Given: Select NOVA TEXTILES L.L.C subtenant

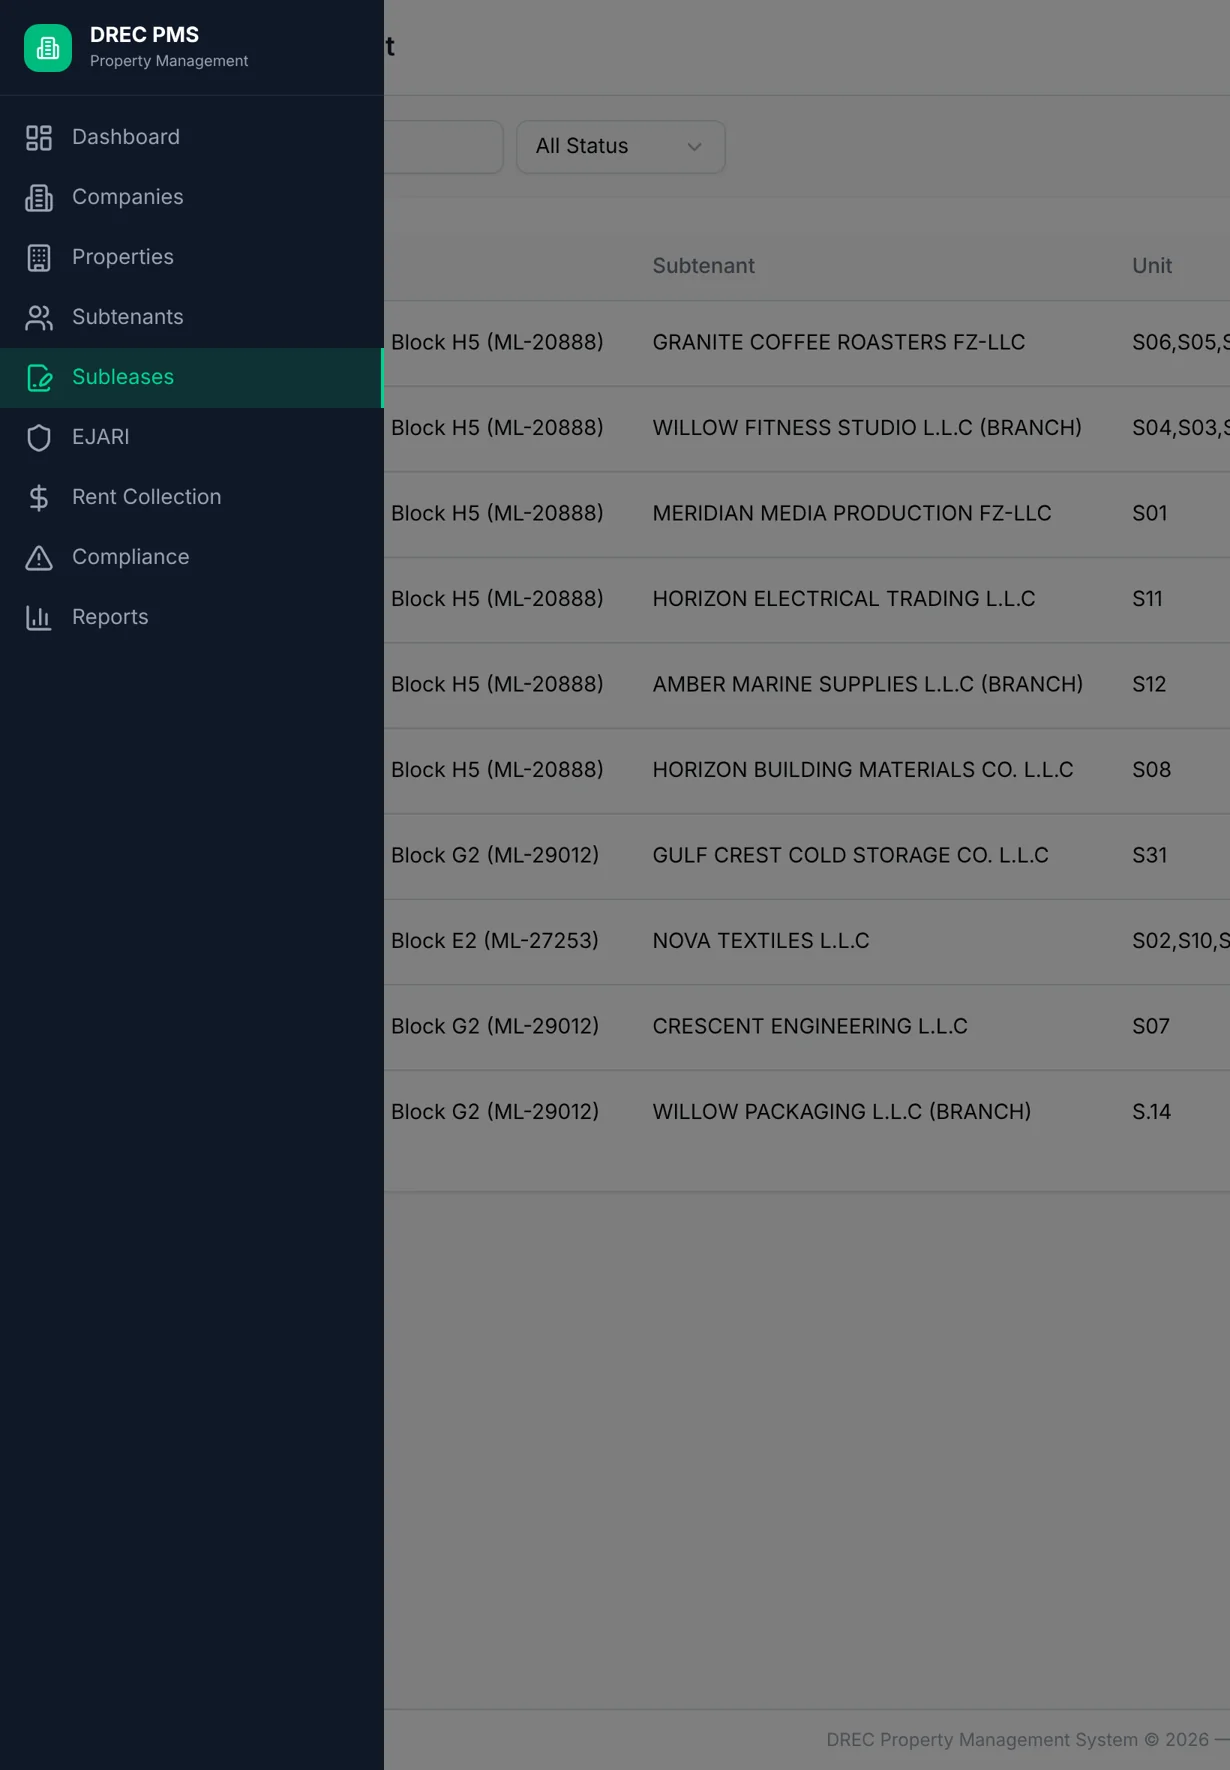Looking at the screenshot, I should click(761, 941).
